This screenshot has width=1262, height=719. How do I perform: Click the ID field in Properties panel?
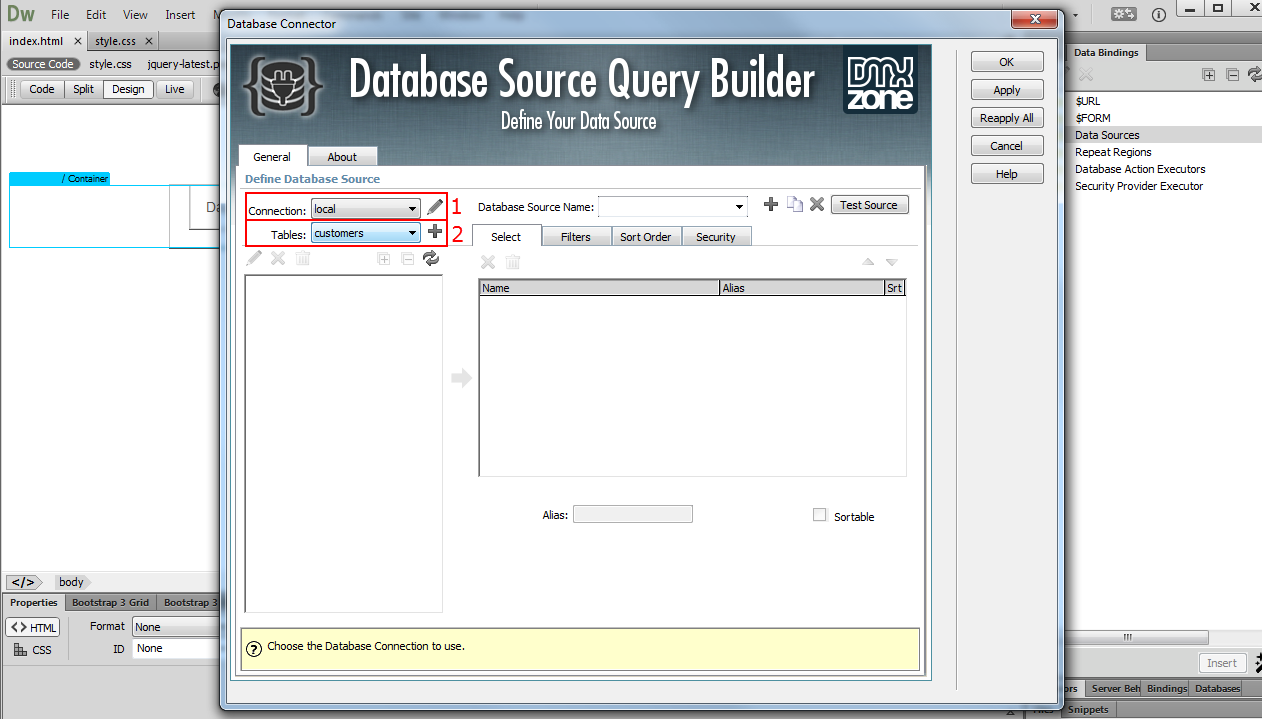[x=176, y=649]
